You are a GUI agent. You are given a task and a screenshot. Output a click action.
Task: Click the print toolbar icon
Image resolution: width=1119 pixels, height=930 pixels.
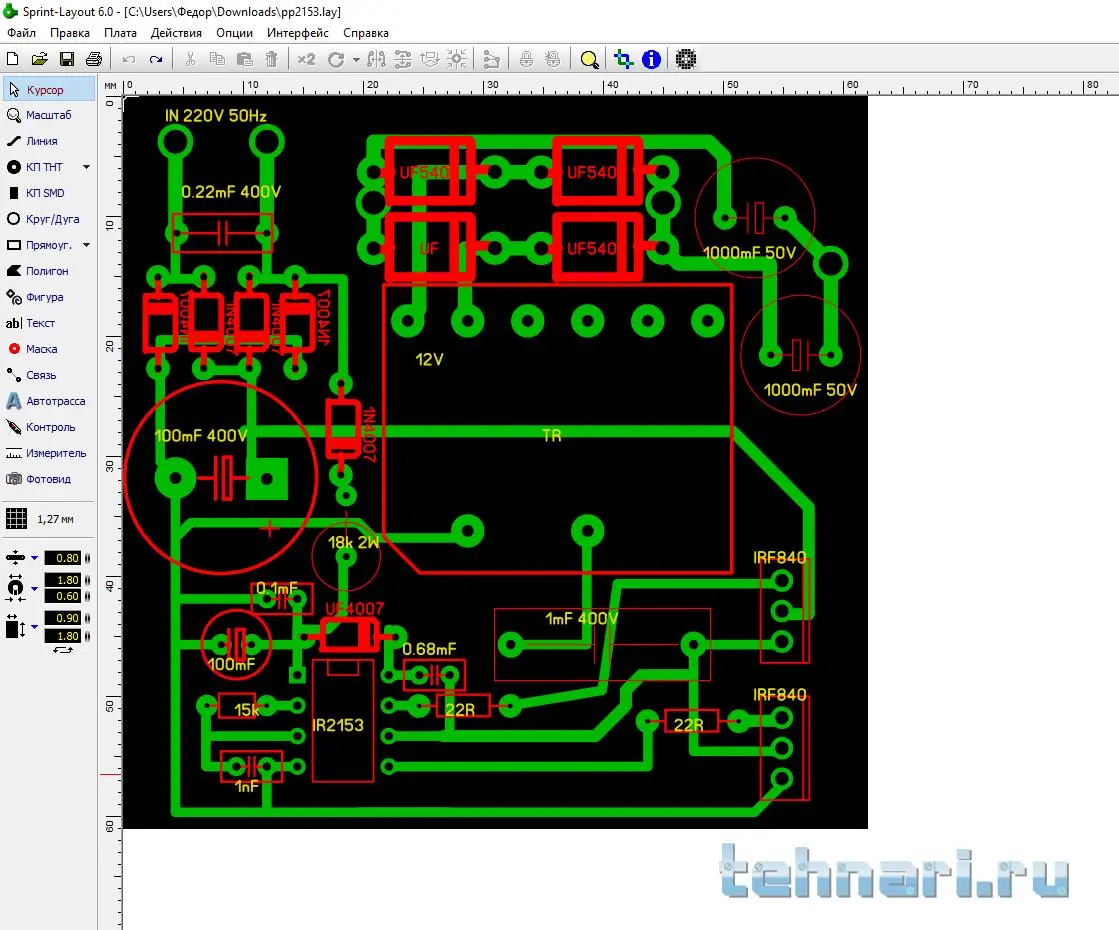(x=93, y=59)
